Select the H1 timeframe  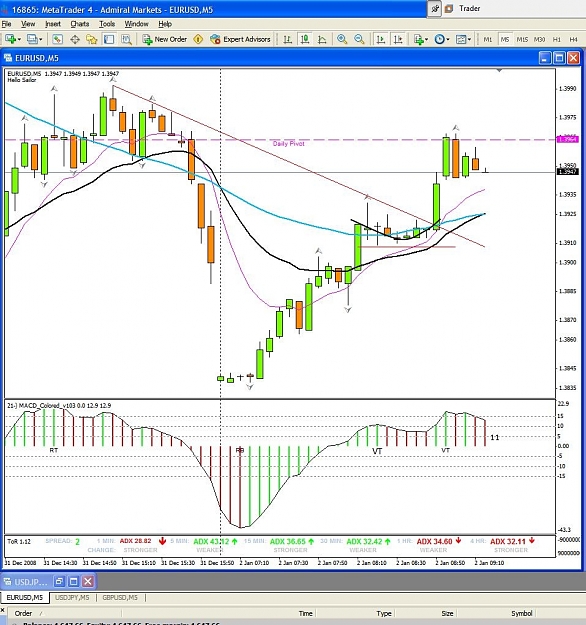[x=557, y=39]
